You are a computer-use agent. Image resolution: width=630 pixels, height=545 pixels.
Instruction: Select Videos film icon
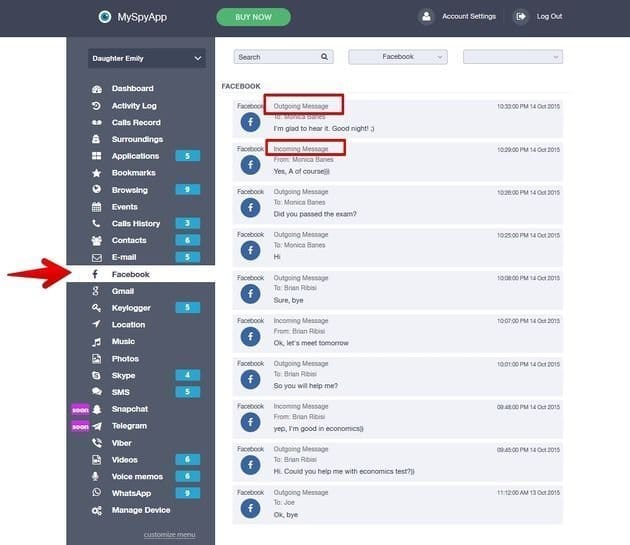point(96,459)
